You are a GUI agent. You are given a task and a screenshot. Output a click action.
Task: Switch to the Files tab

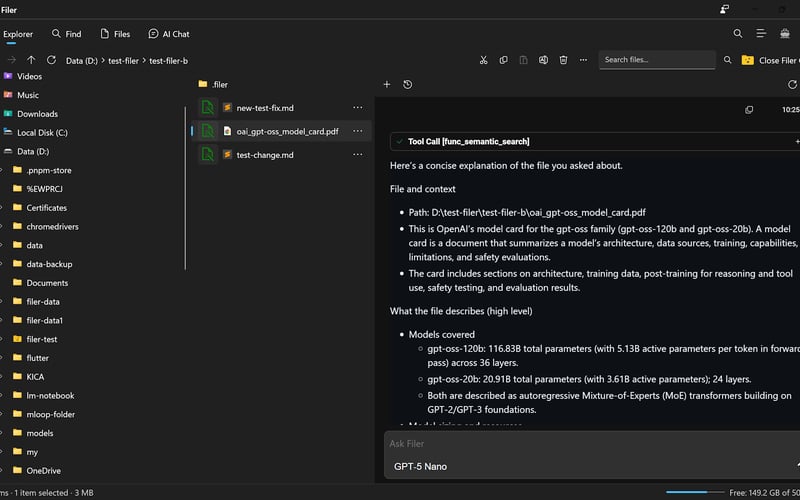click(x=115, y=34)
